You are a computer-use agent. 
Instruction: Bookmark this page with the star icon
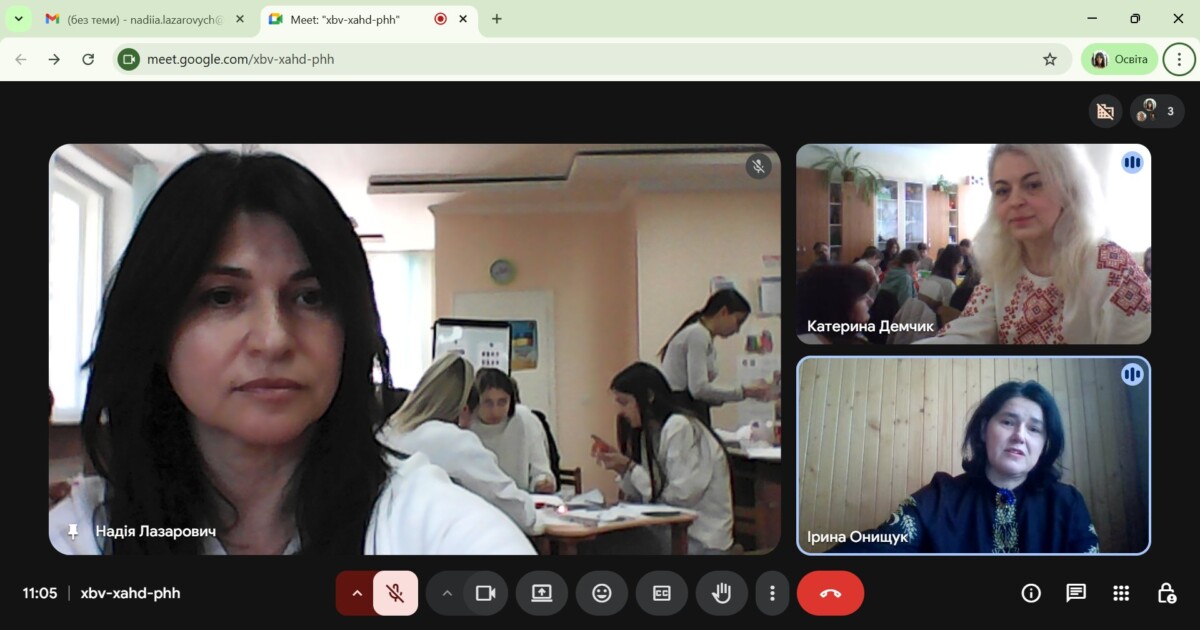1050,59
